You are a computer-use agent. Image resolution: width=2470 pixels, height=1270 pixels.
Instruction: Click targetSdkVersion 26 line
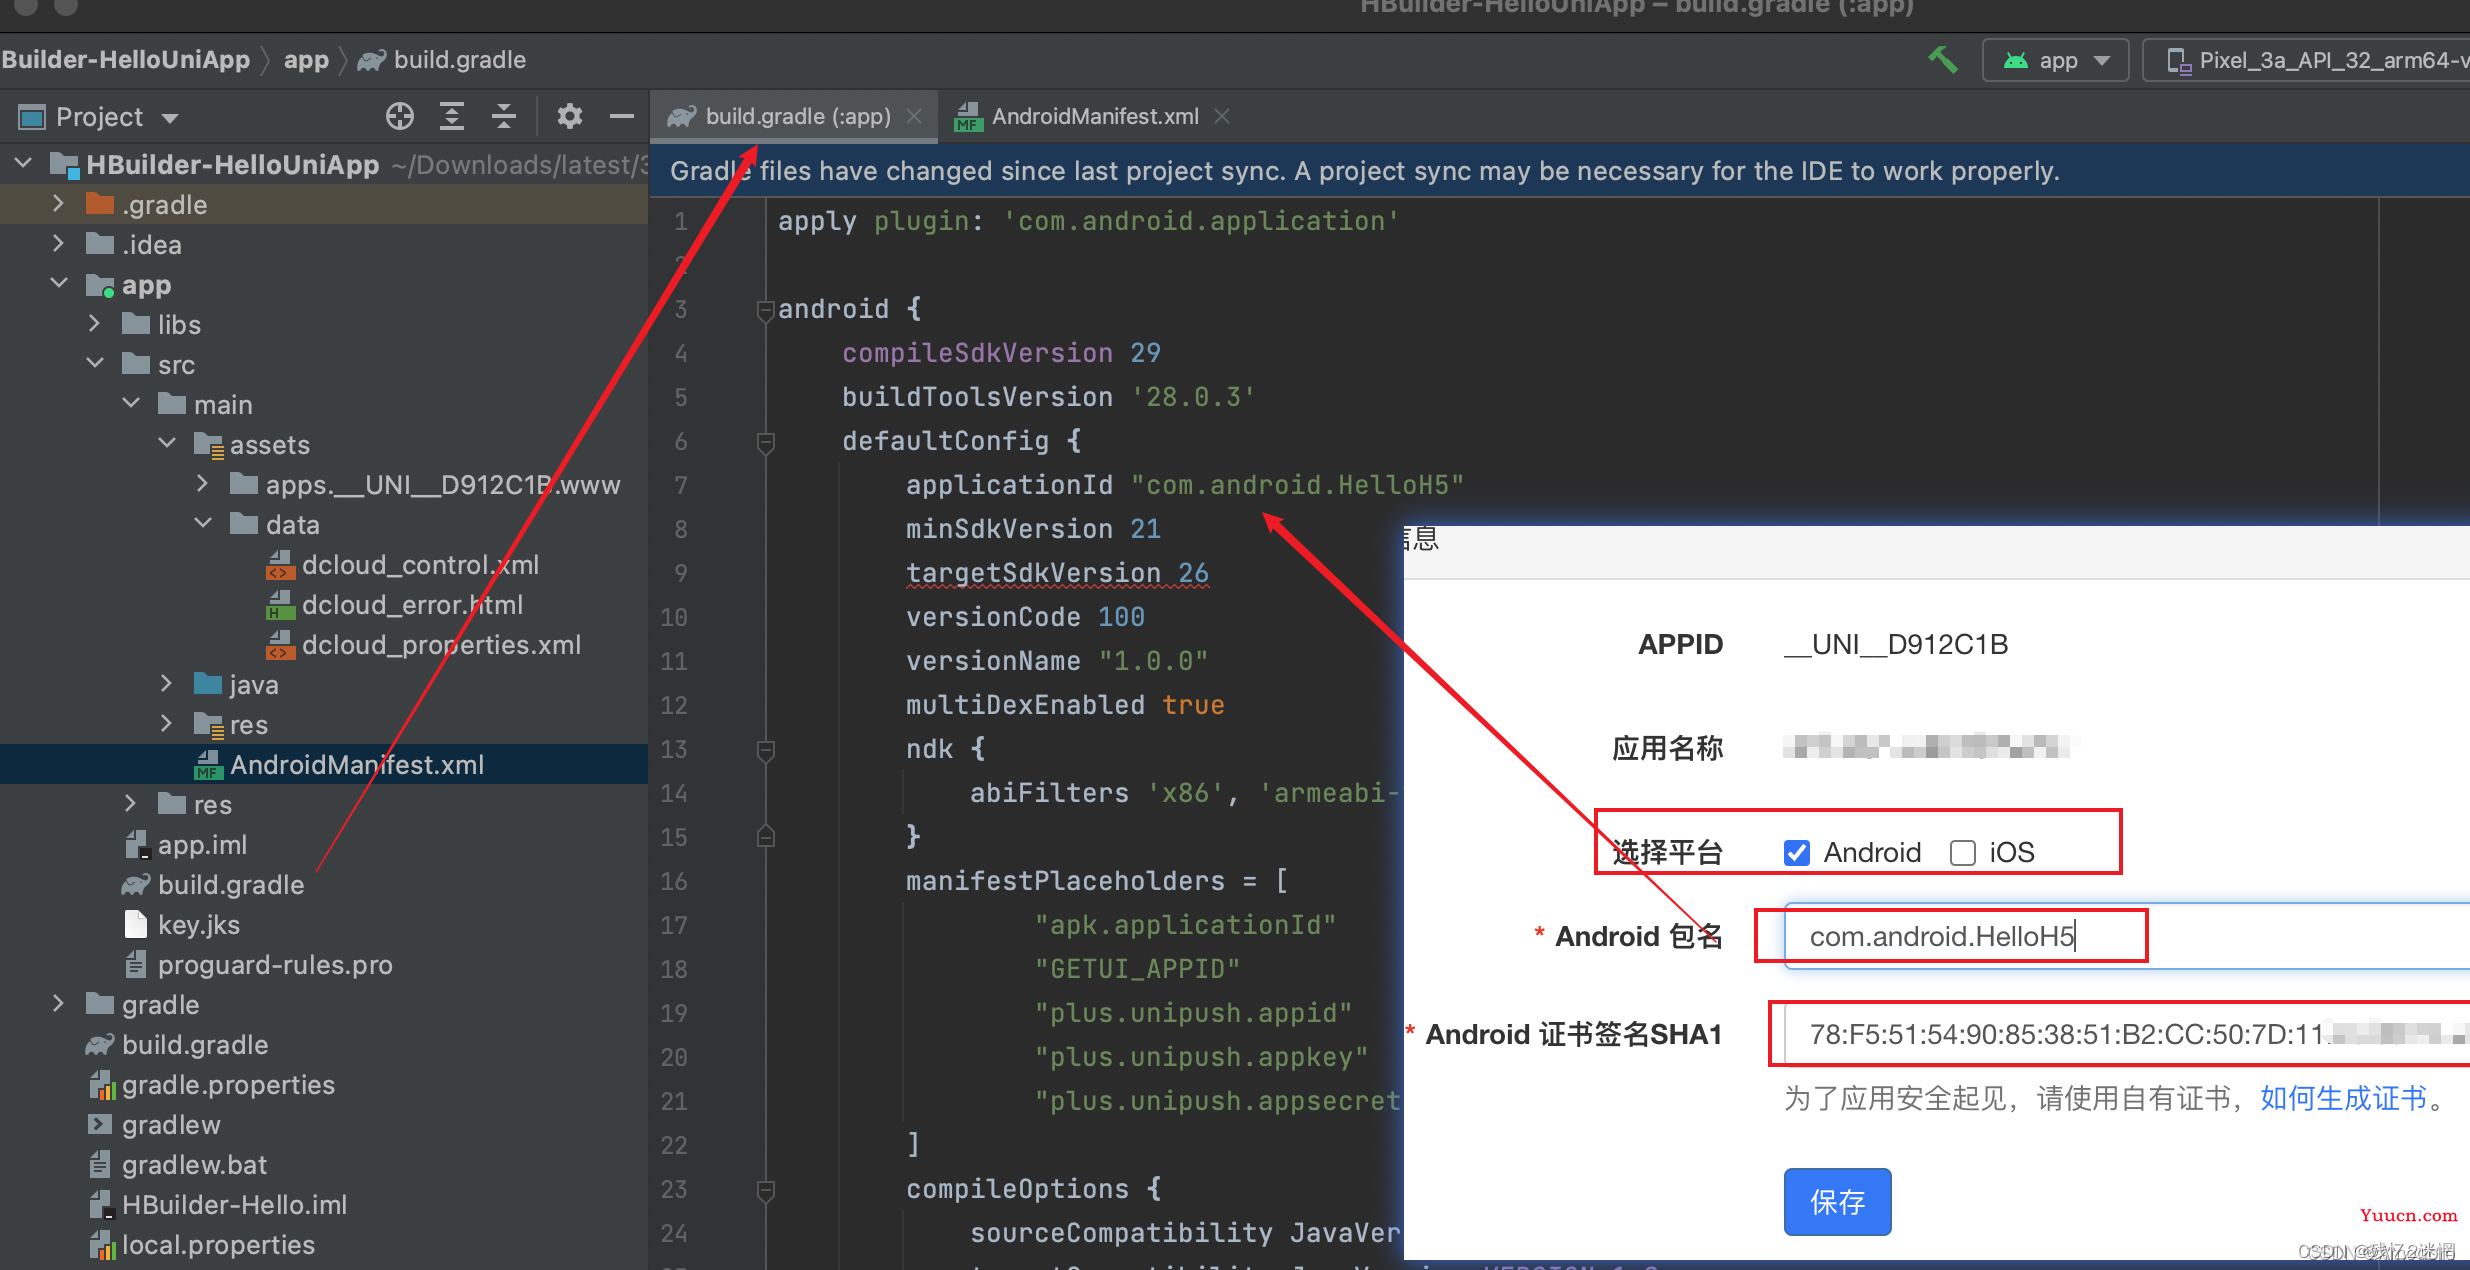[1057, 573]
